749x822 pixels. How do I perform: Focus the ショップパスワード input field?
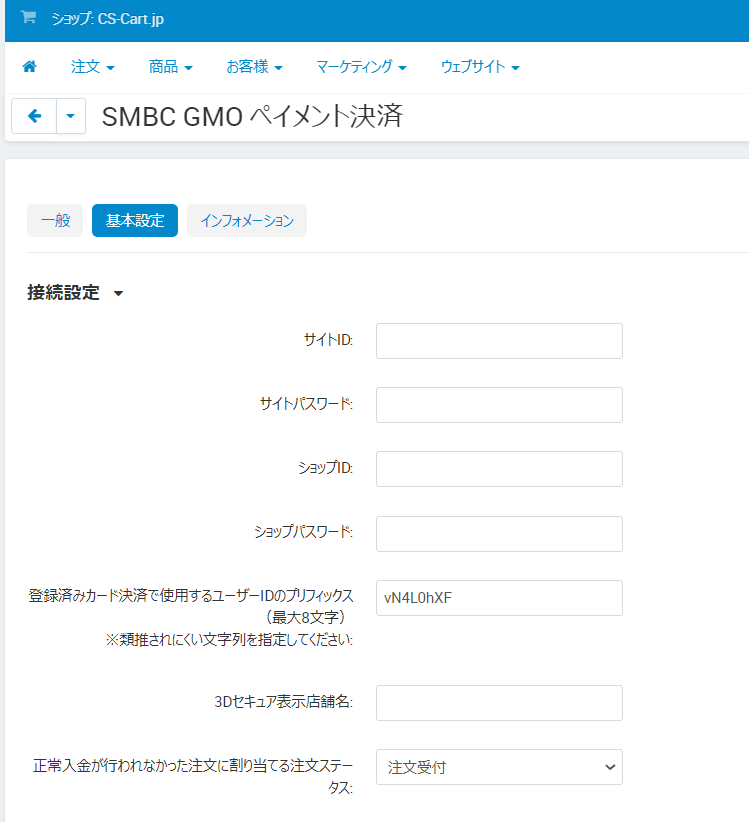[499, 534]
